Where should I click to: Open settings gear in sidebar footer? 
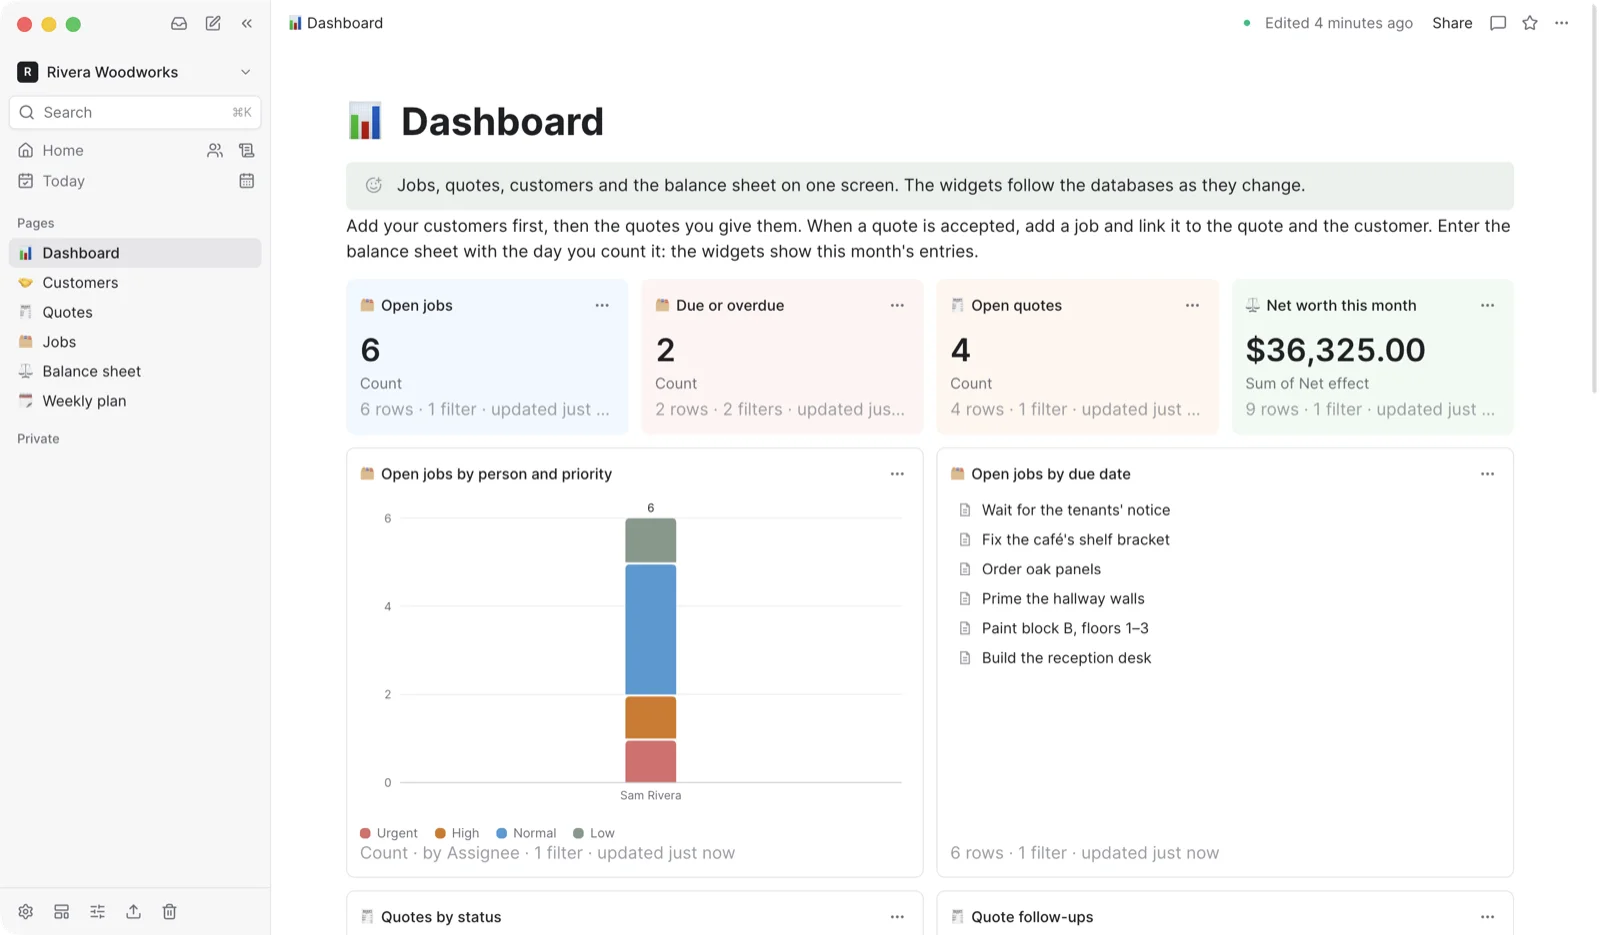point(26,912)
